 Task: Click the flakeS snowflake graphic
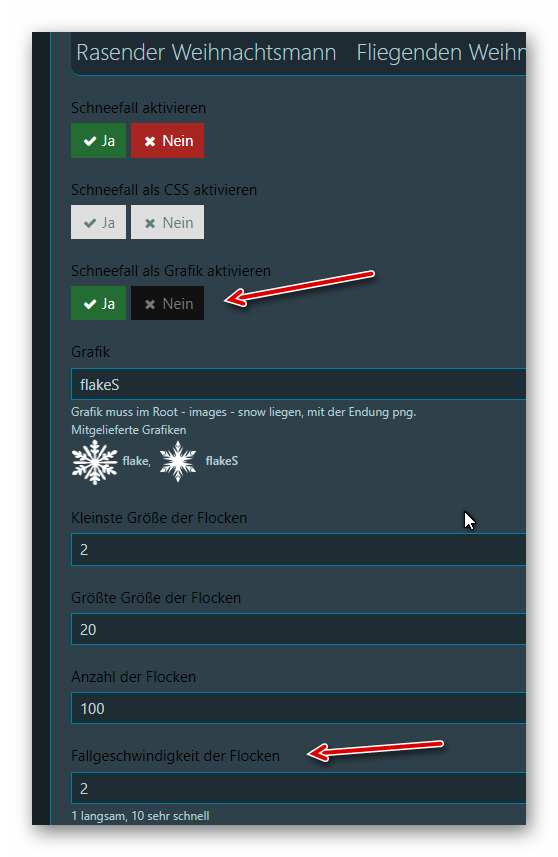pos(178,461)
